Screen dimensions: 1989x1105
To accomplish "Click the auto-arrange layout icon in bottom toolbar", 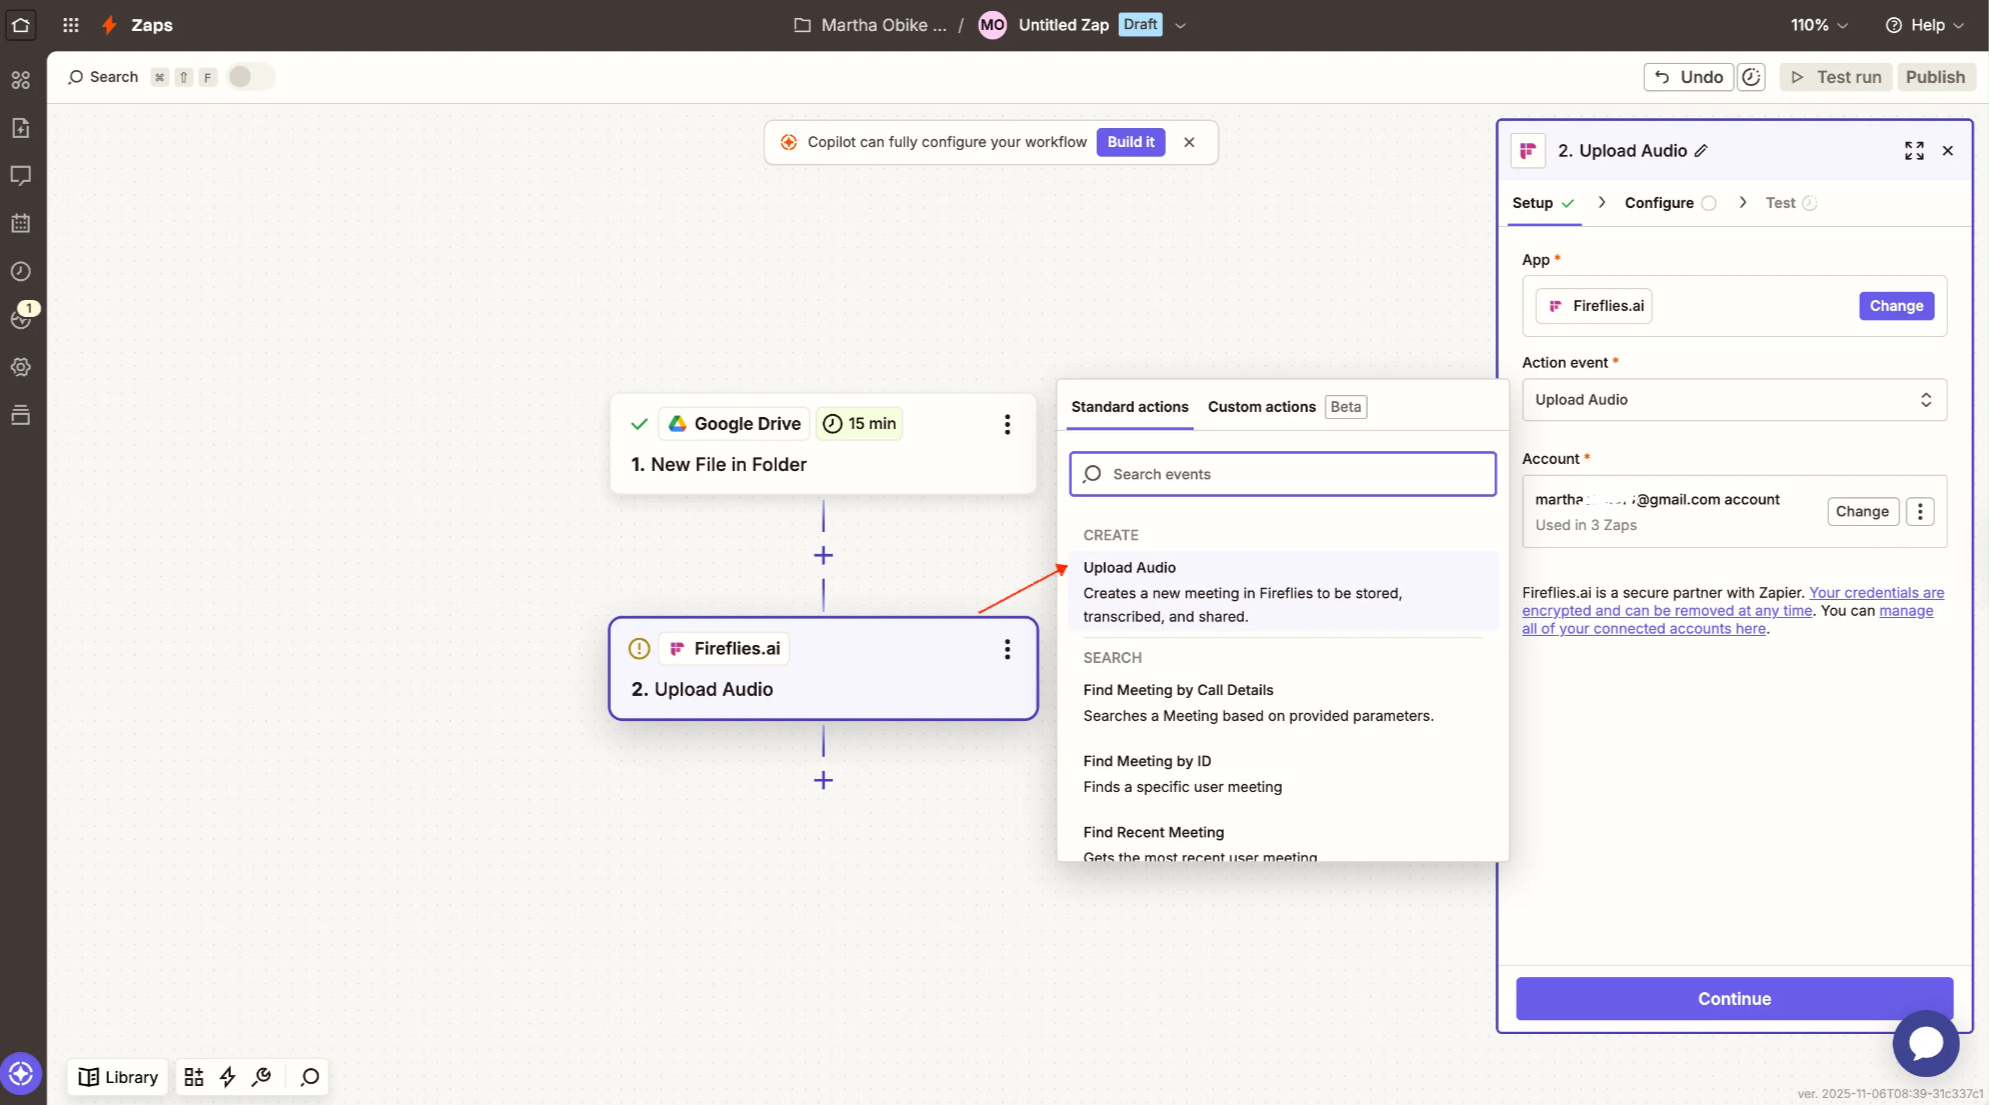I will (x=194, y=1077).
